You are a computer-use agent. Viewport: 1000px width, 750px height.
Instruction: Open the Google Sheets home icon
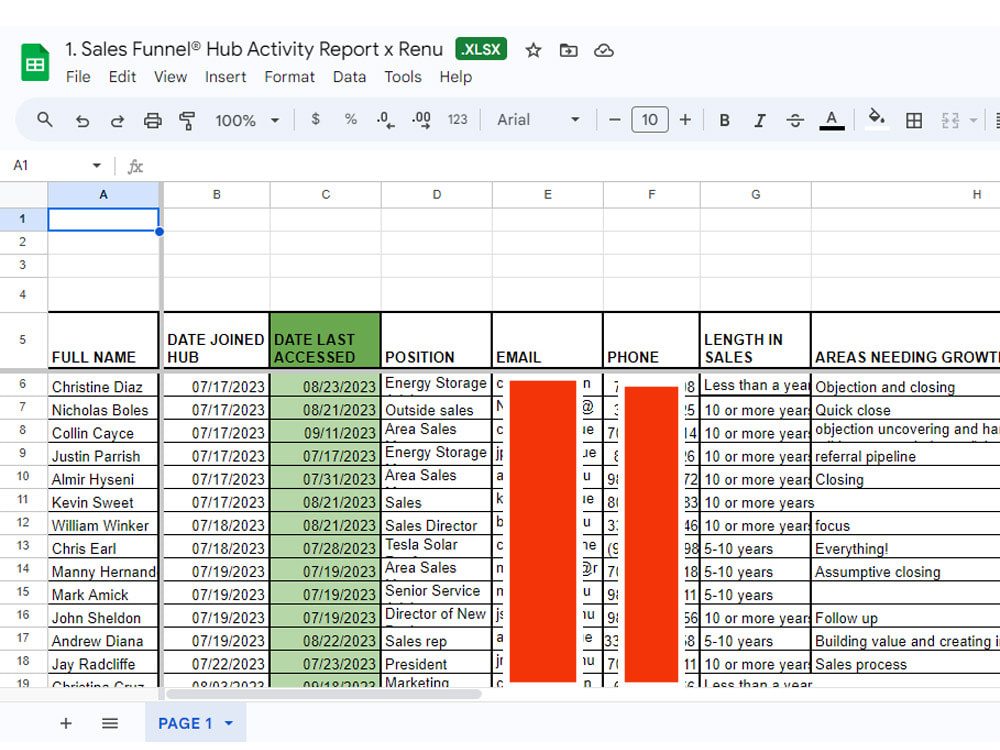35,62
